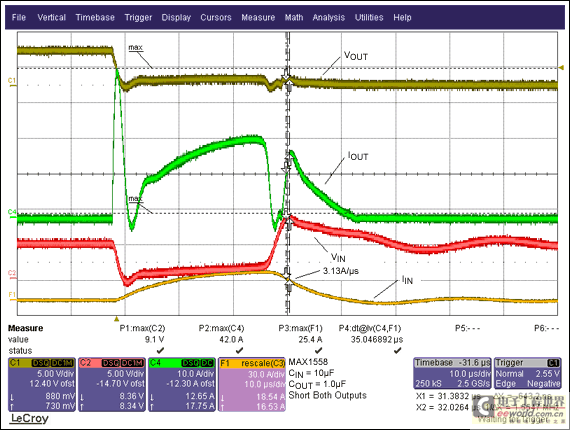Select measurement P4:dt@lv(C4,F1)

(370, 328)
